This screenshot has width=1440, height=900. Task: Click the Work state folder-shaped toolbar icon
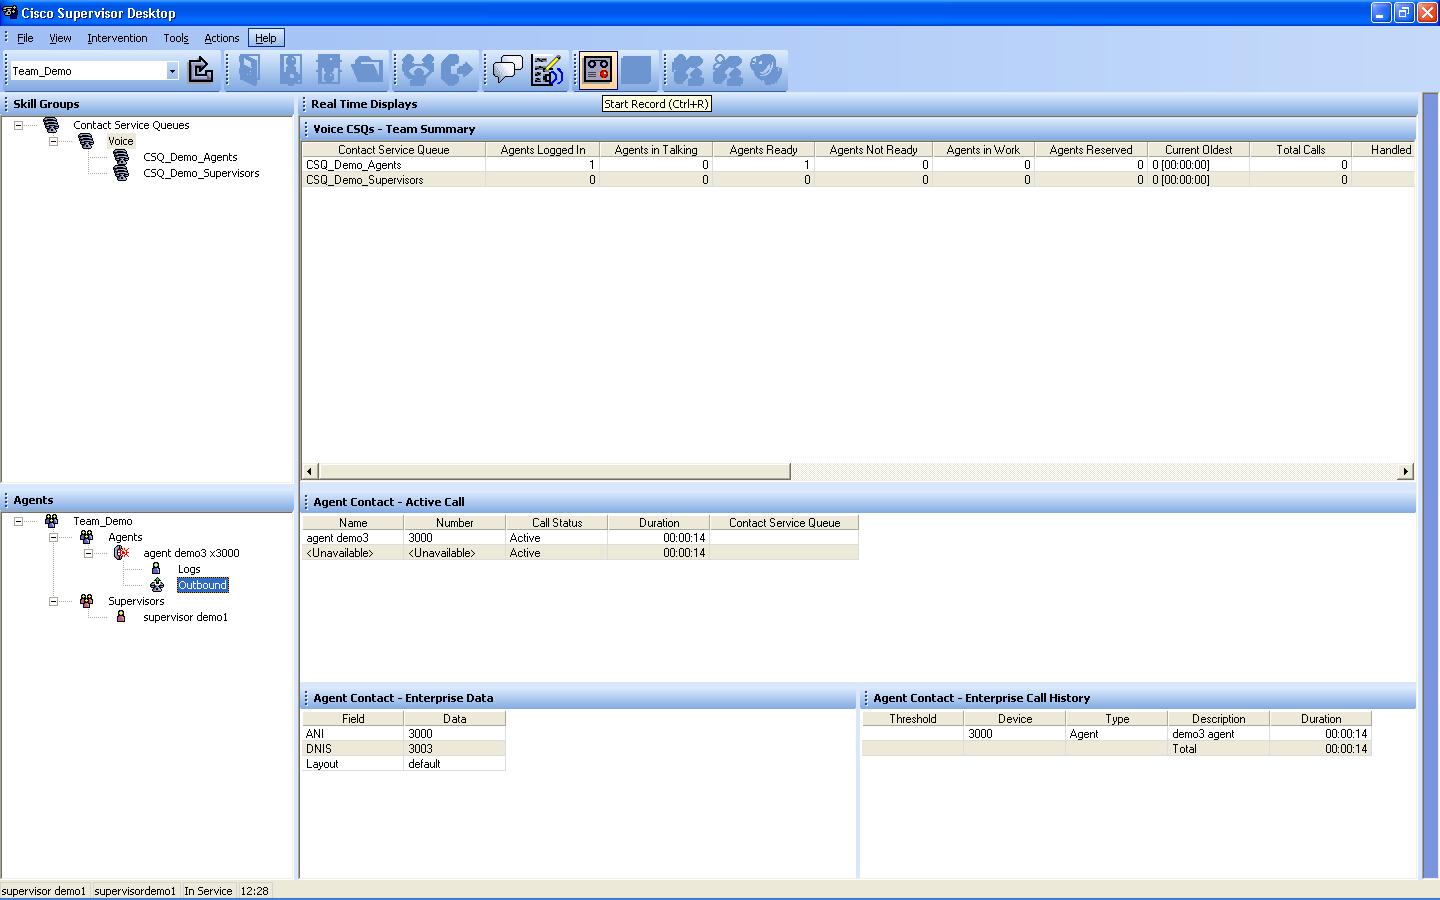coord(368,70)
